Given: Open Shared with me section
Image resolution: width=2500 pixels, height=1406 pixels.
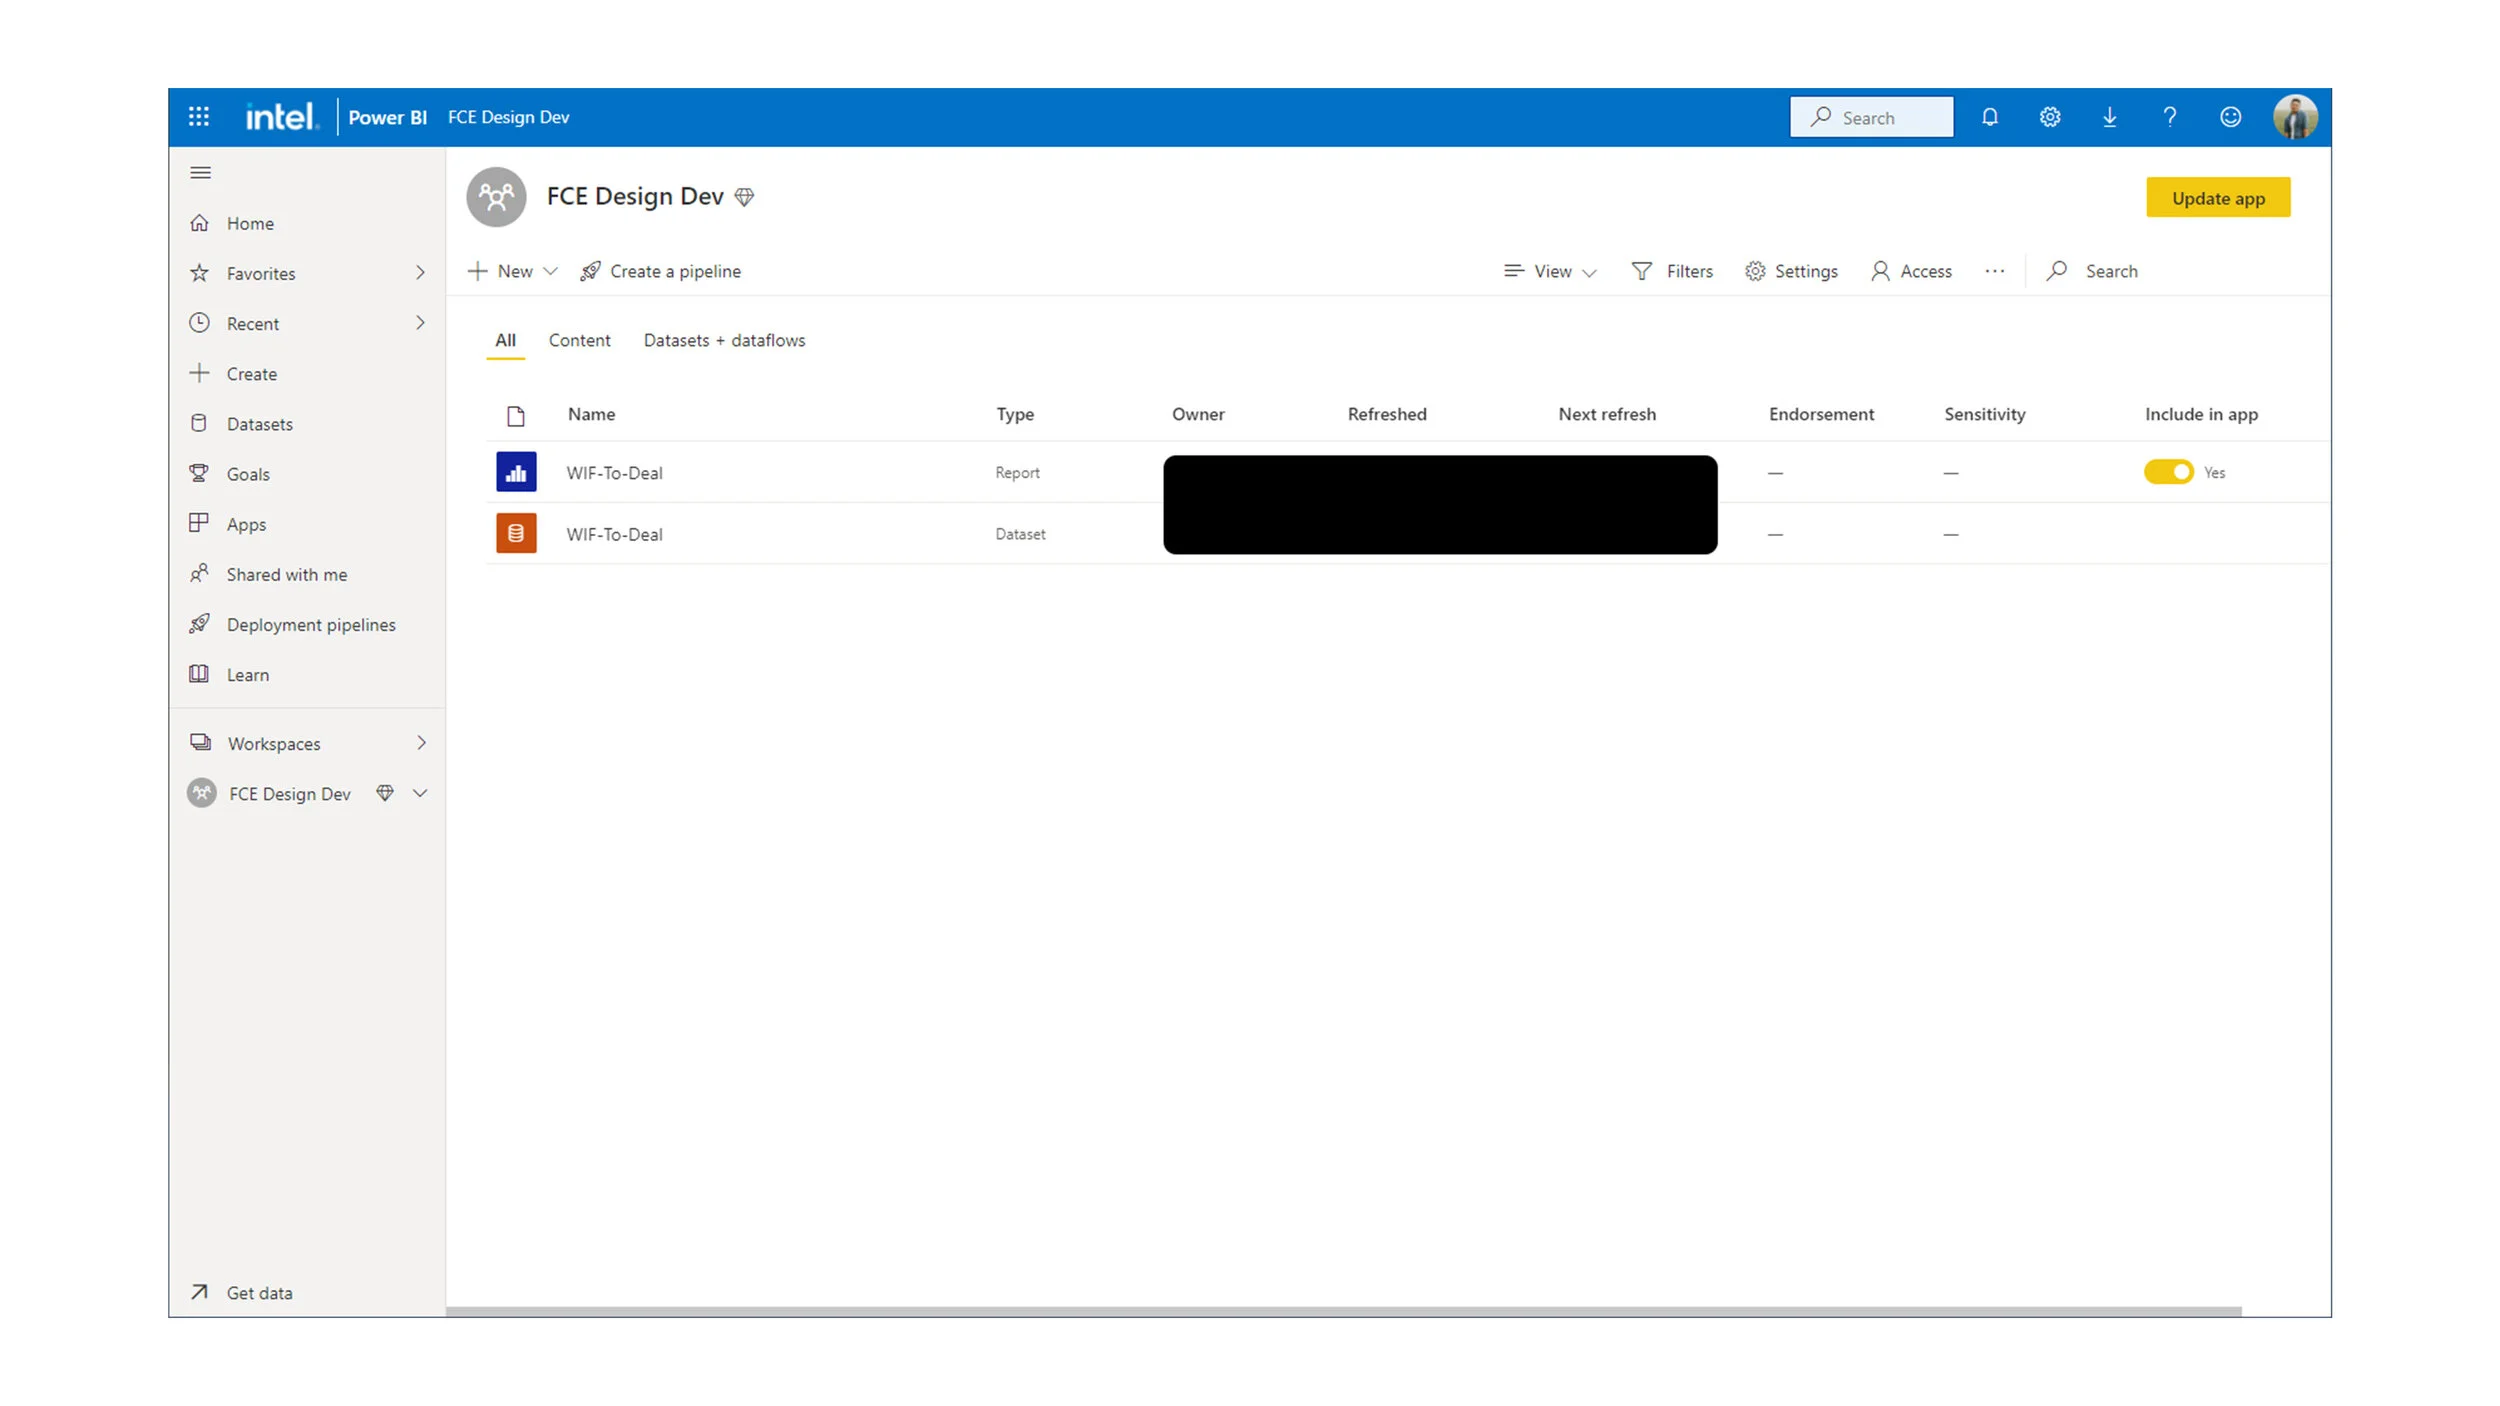Looking at the screenshot, I should click(x=286, y=574).
